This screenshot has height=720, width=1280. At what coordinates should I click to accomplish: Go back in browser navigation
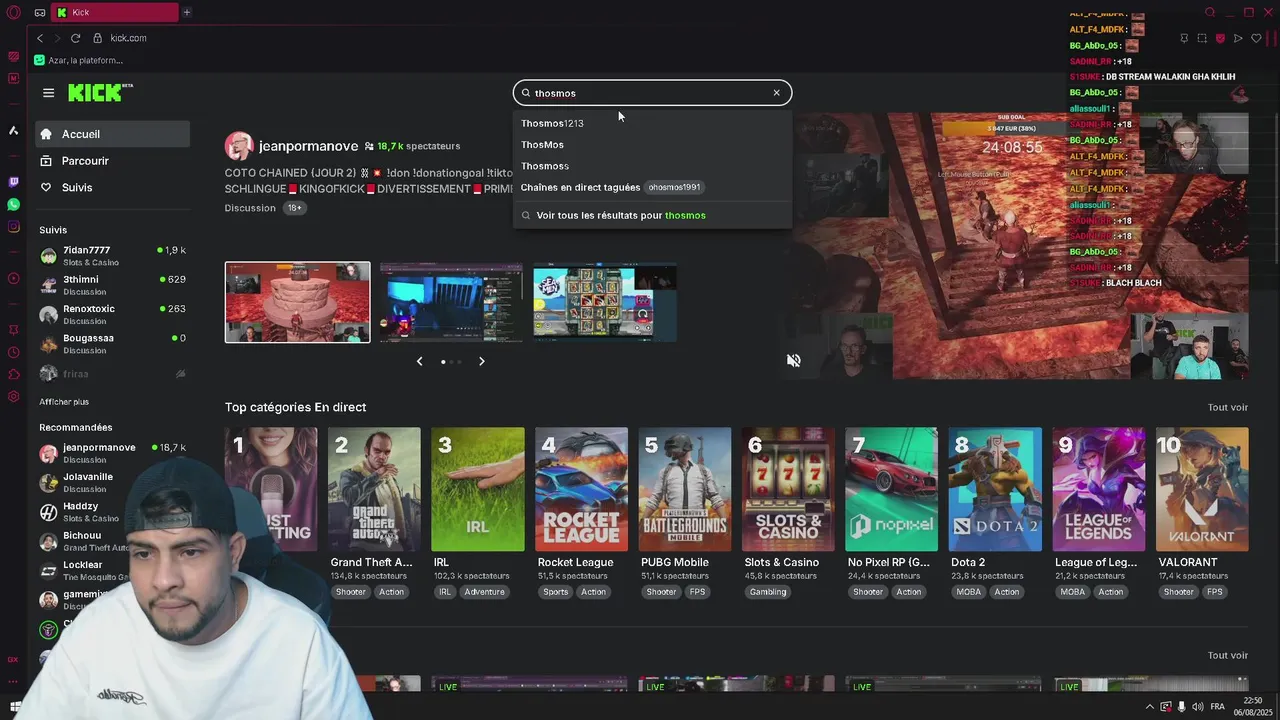click(40, 38)
